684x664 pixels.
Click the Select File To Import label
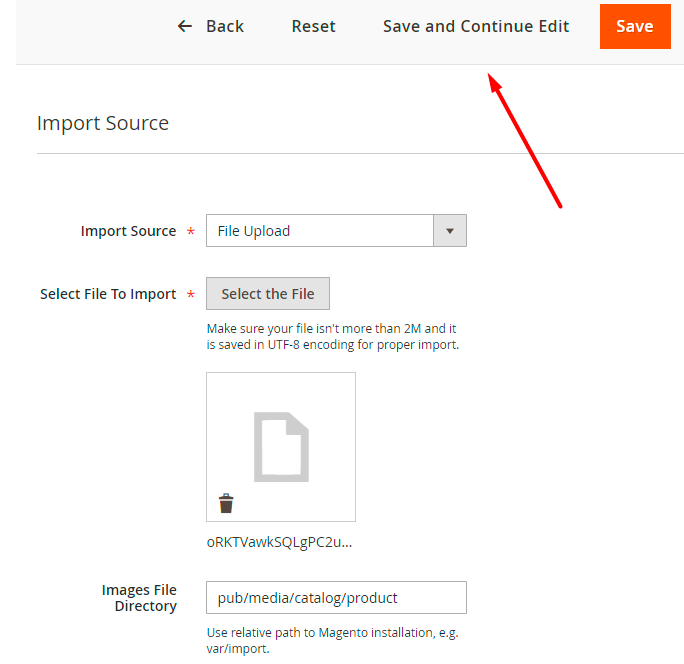108,294
